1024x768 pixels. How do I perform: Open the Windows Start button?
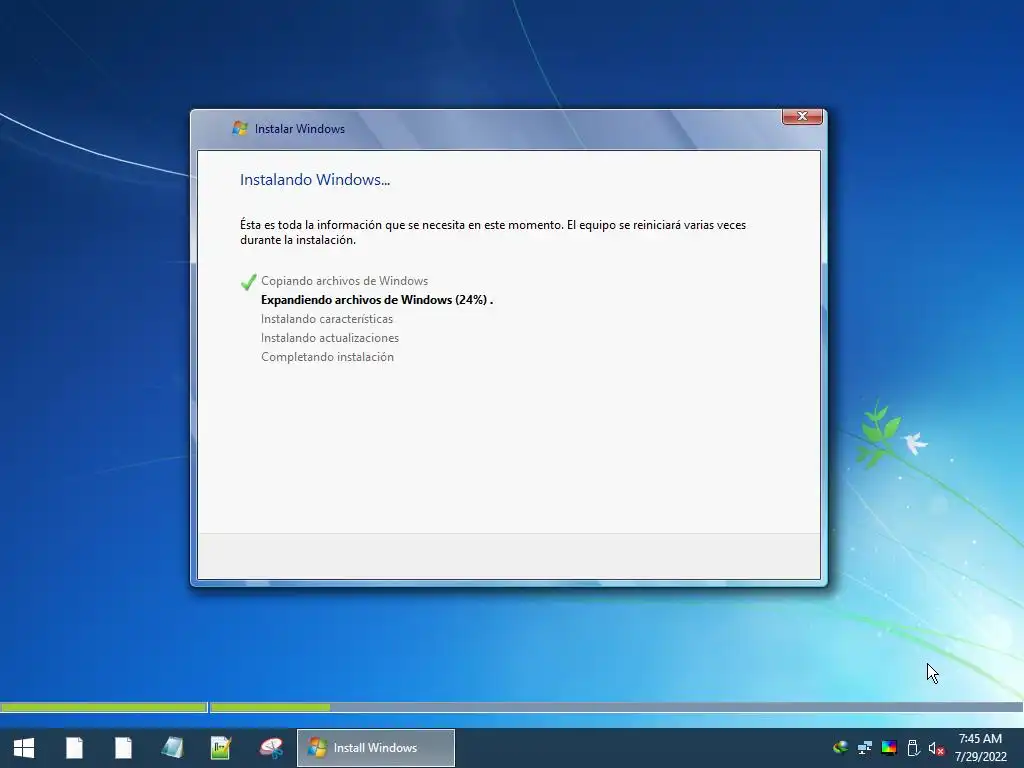(x=24, y=748)
